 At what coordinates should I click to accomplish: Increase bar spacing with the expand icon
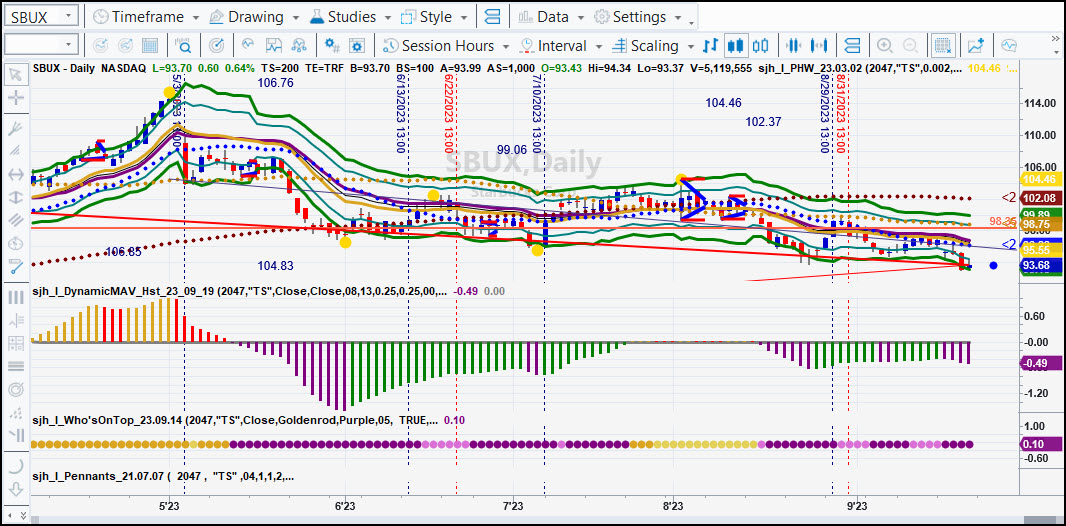tap(821, 46)
